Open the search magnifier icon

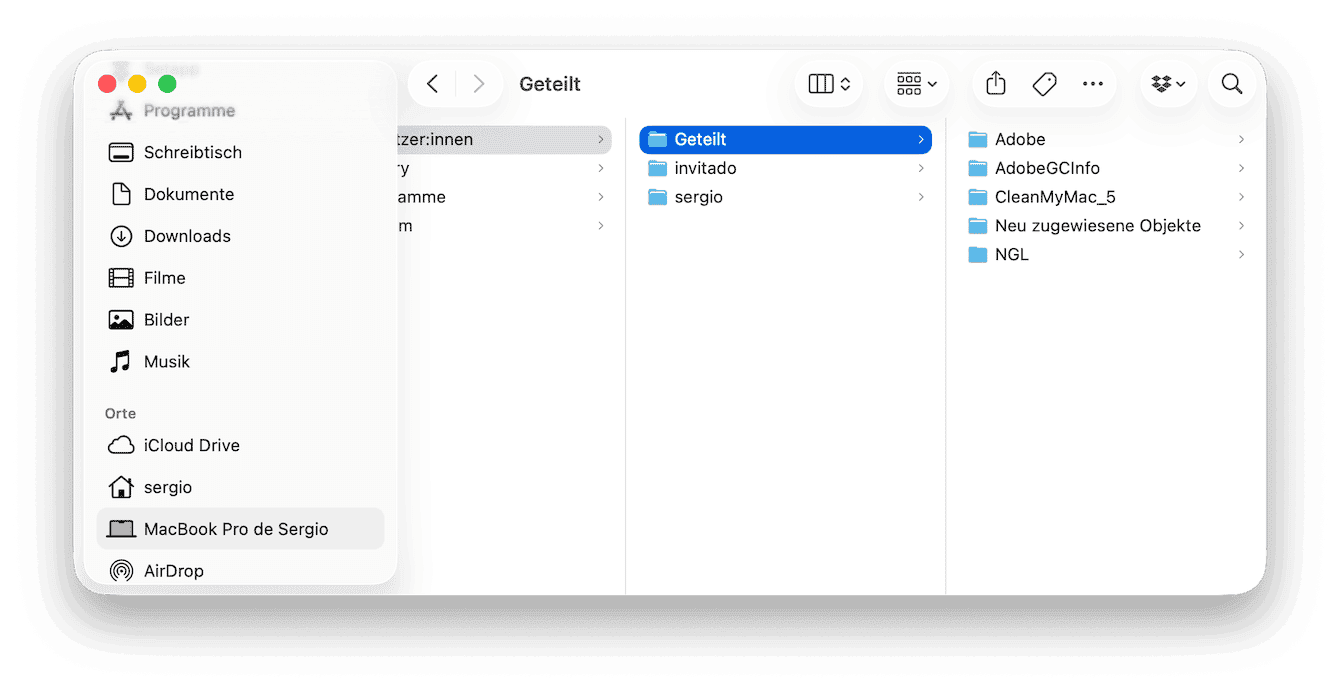click(x=1231, y=84)
